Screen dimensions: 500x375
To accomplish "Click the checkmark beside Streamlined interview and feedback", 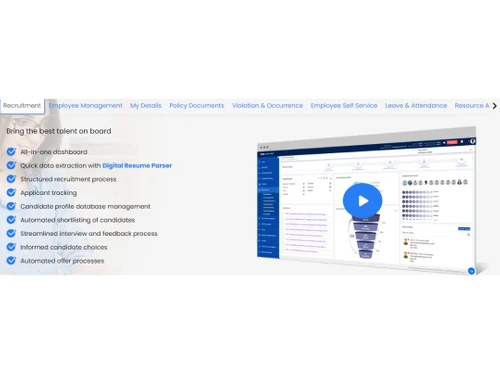I will coord(11,233).
